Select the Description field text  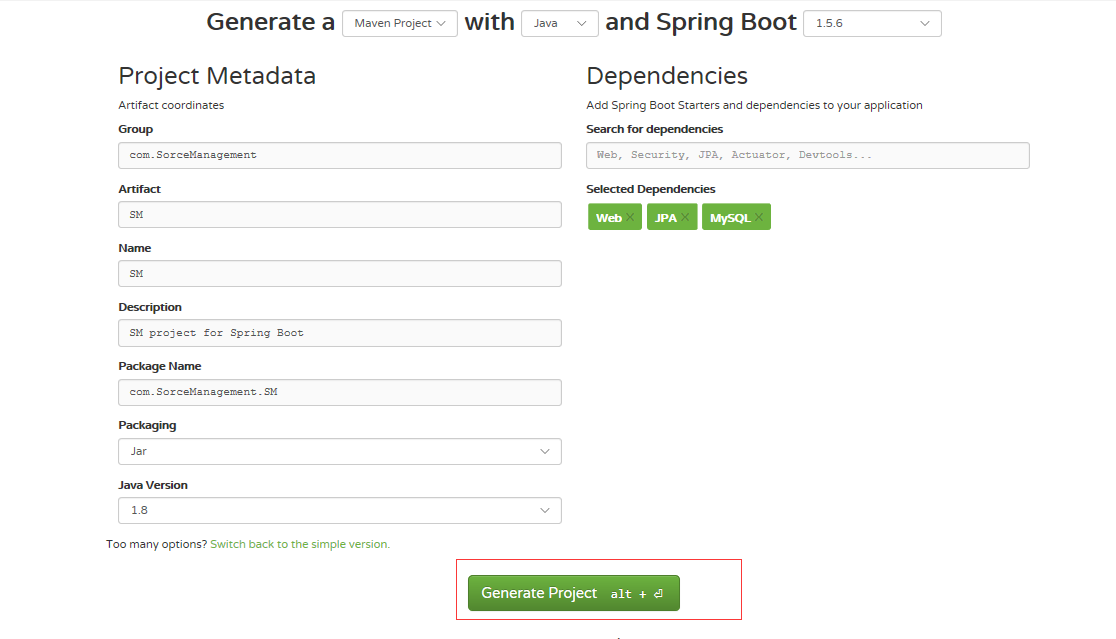point(340,332)
